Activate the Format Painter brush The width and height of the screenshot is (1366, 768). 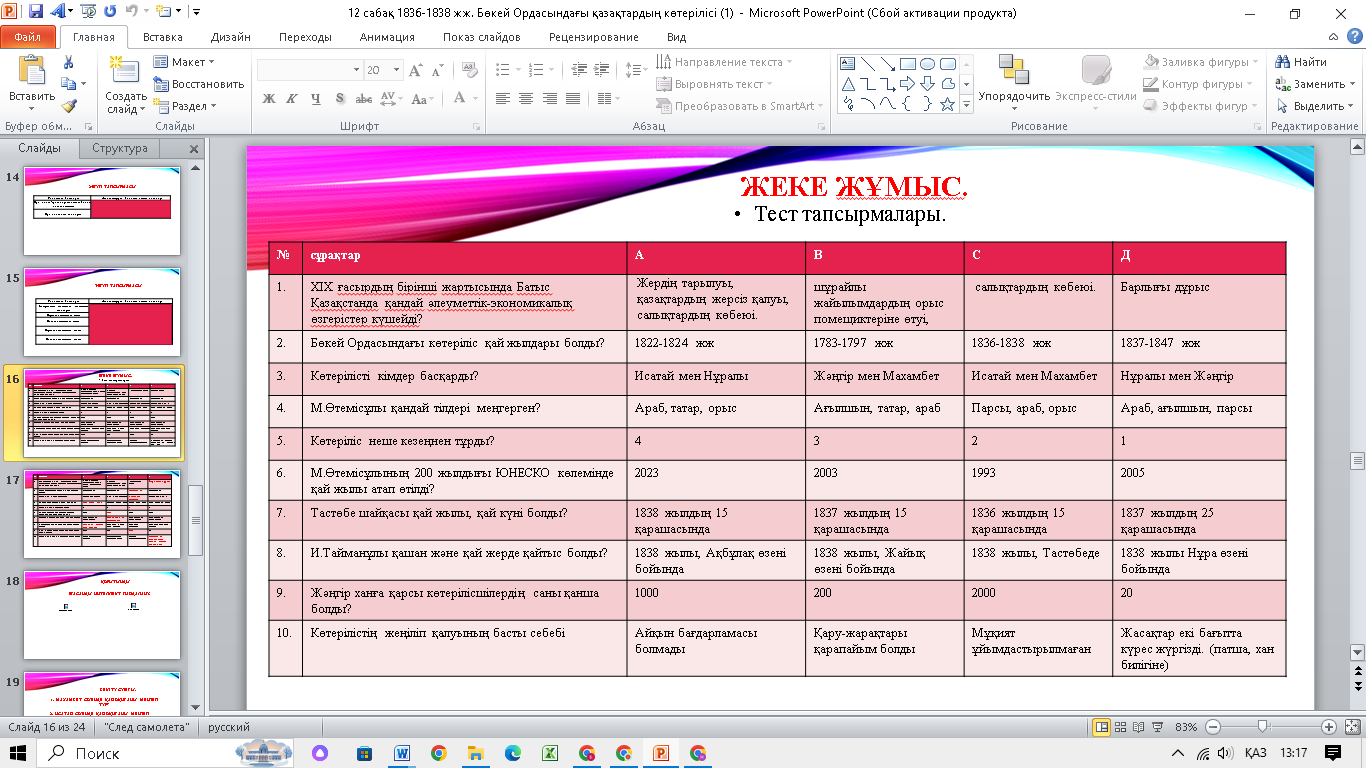point(68,106)
